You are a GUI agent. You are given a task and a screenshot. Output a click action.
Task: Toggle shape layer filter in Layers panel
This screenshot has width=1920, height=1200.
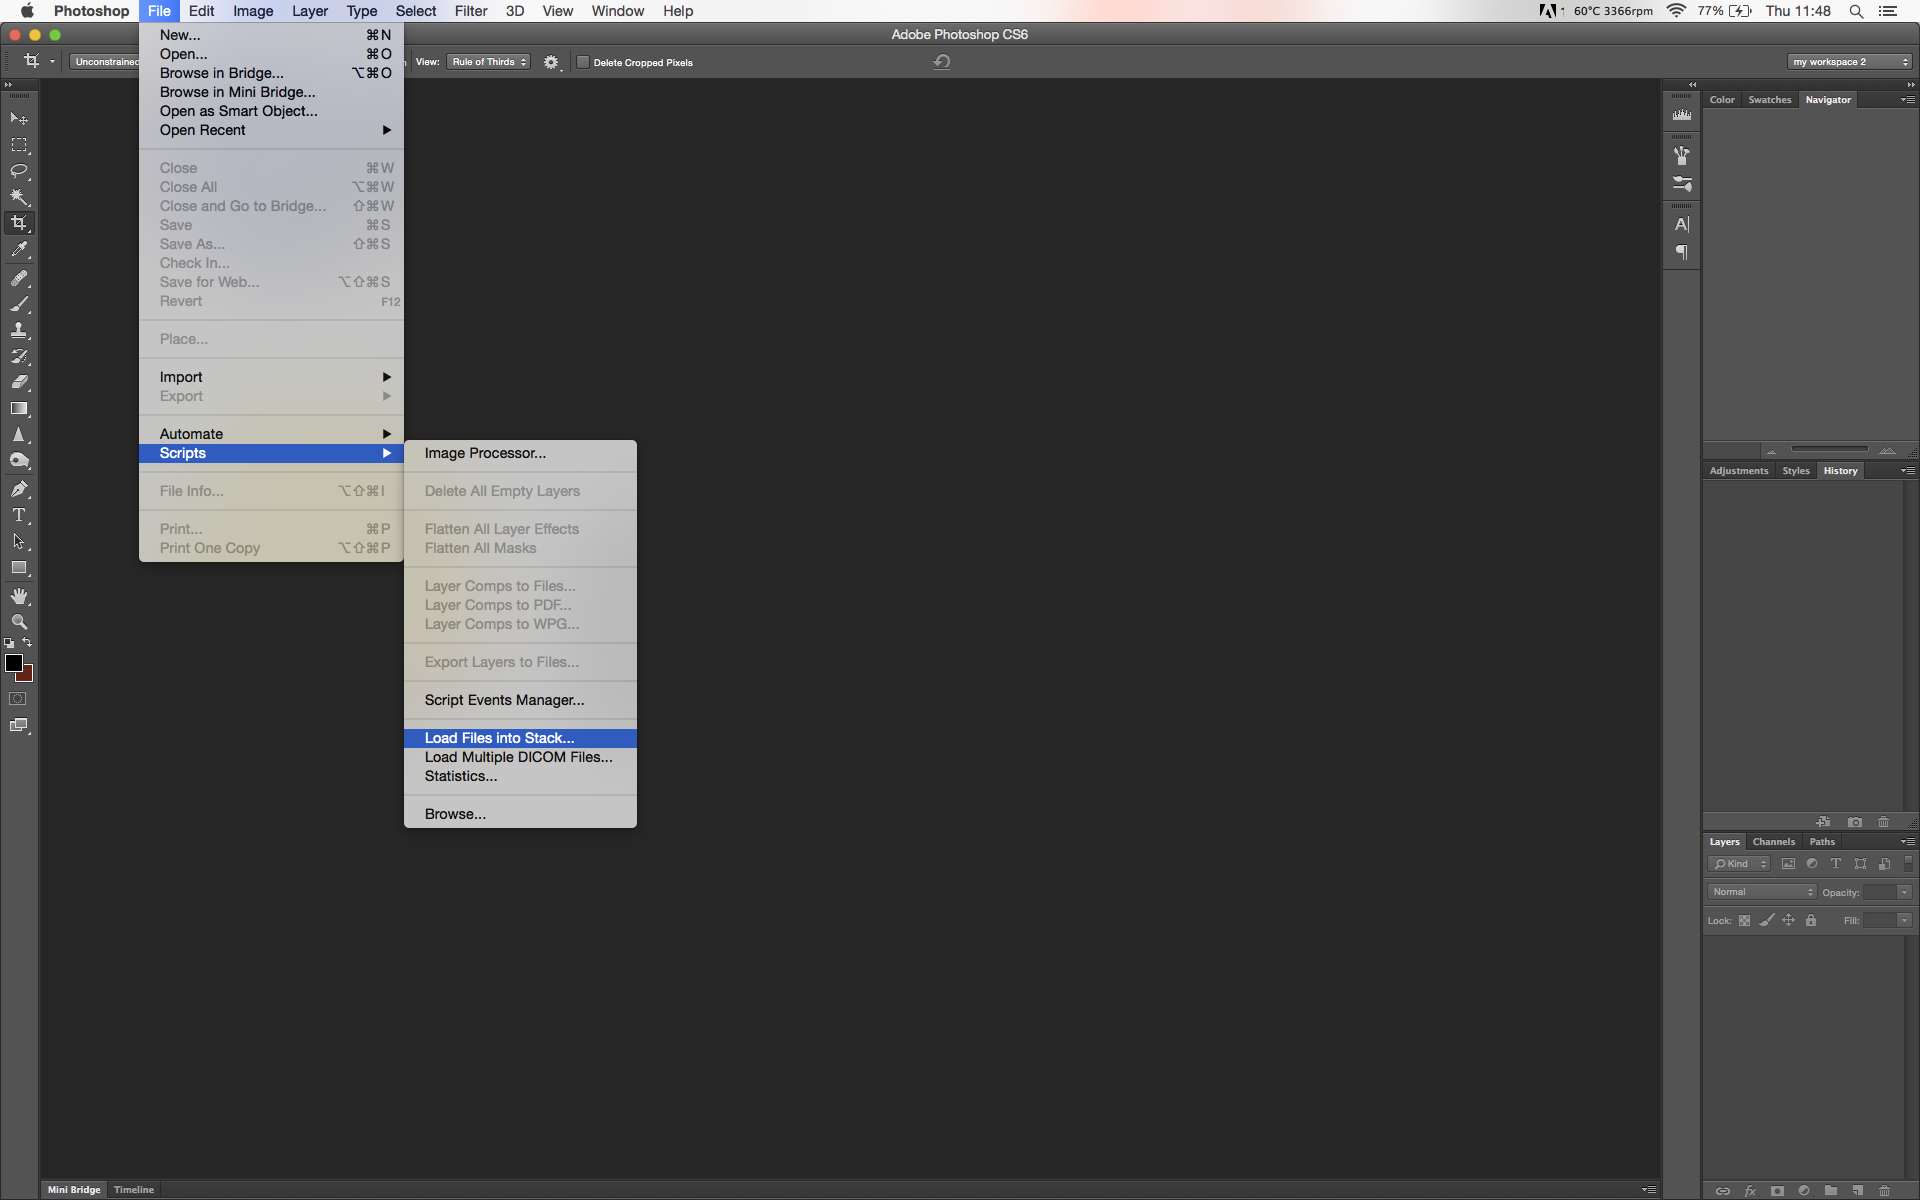pos(1860,864)
